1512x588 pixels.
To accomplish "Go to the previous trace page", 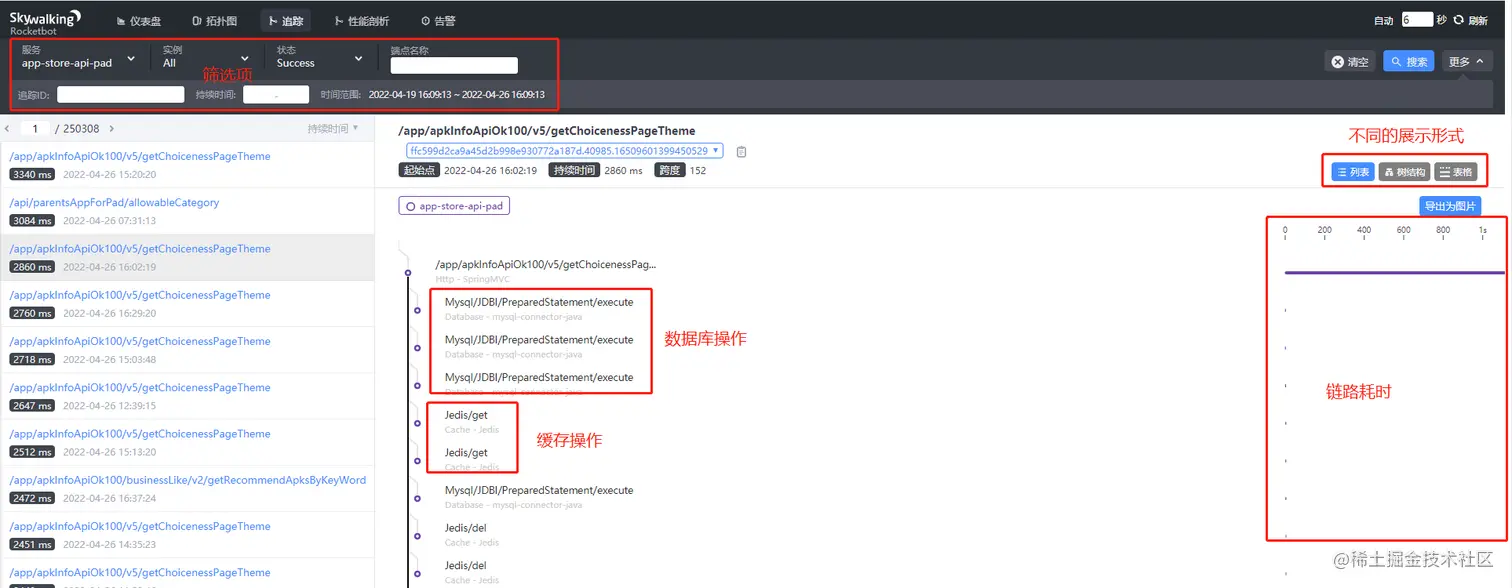I will 8,129.
